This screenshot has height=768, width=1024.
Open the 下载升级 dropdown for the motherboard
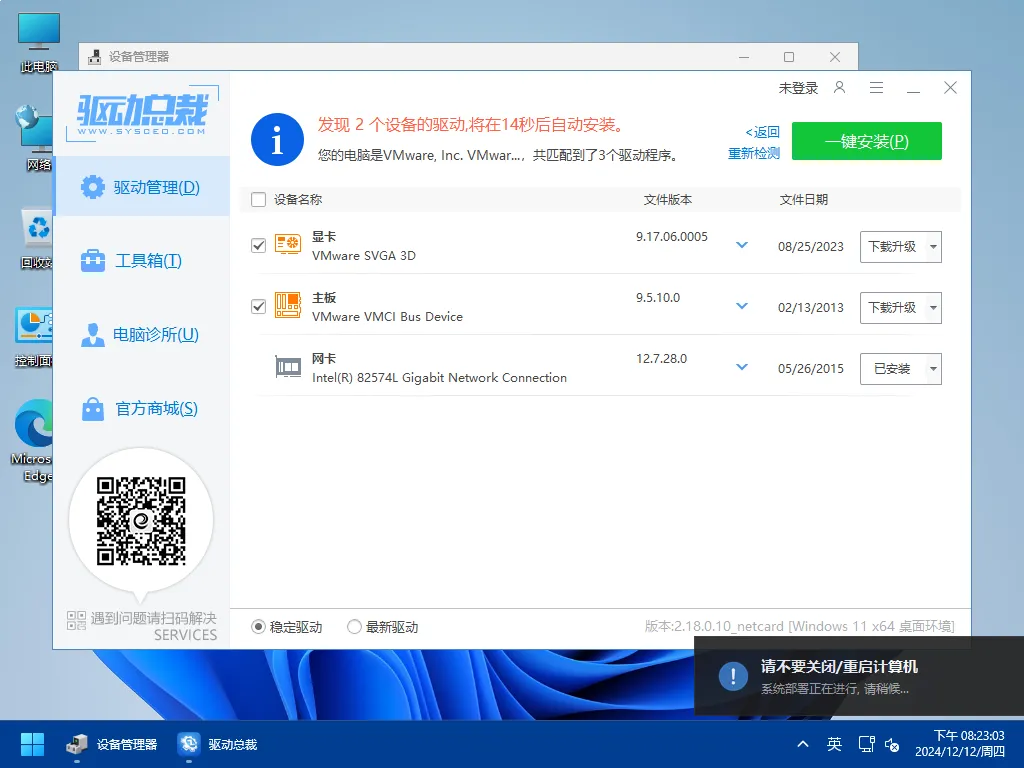click(x=933, y=308)
